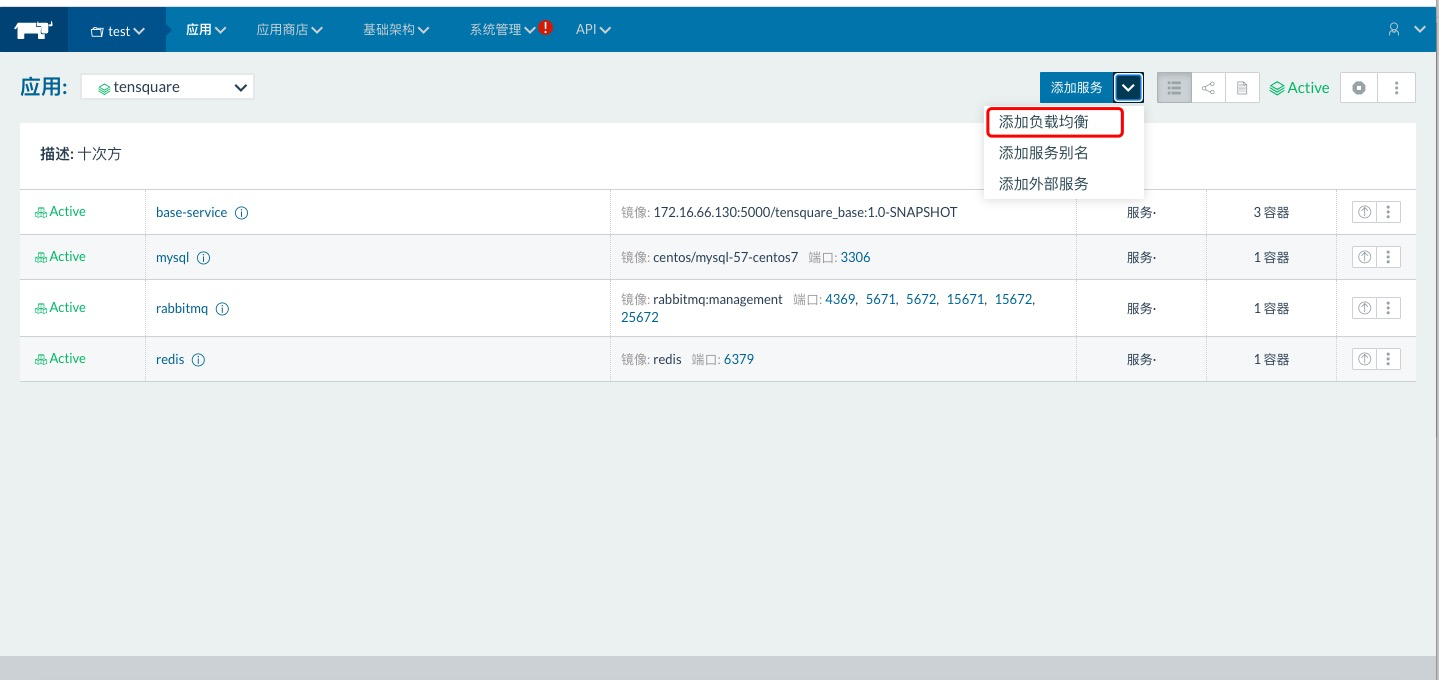Click rabbitmq port 5672 link
The height and width of the screenshot is (680, 1439).
pos(921,299)
